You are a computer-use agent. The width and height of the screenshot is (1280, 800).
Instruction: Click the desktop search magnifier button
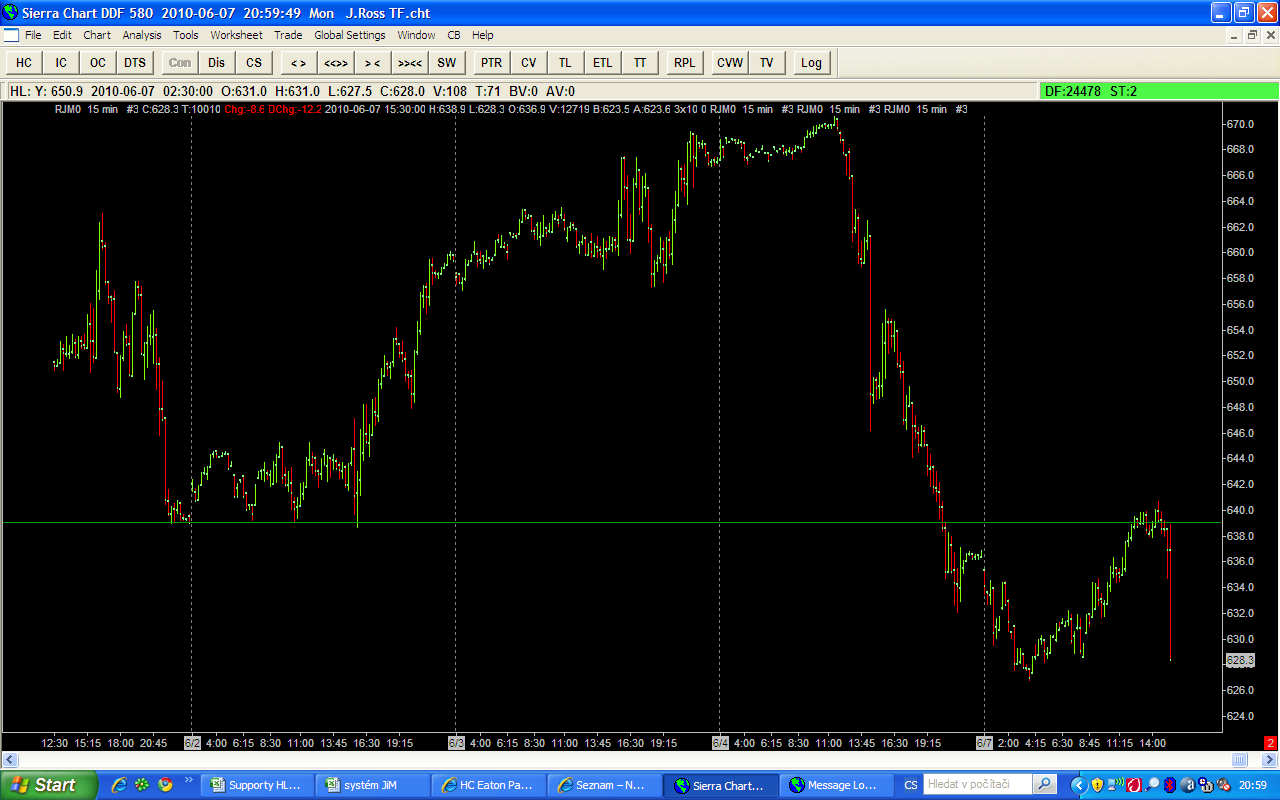coord(1044,785)
